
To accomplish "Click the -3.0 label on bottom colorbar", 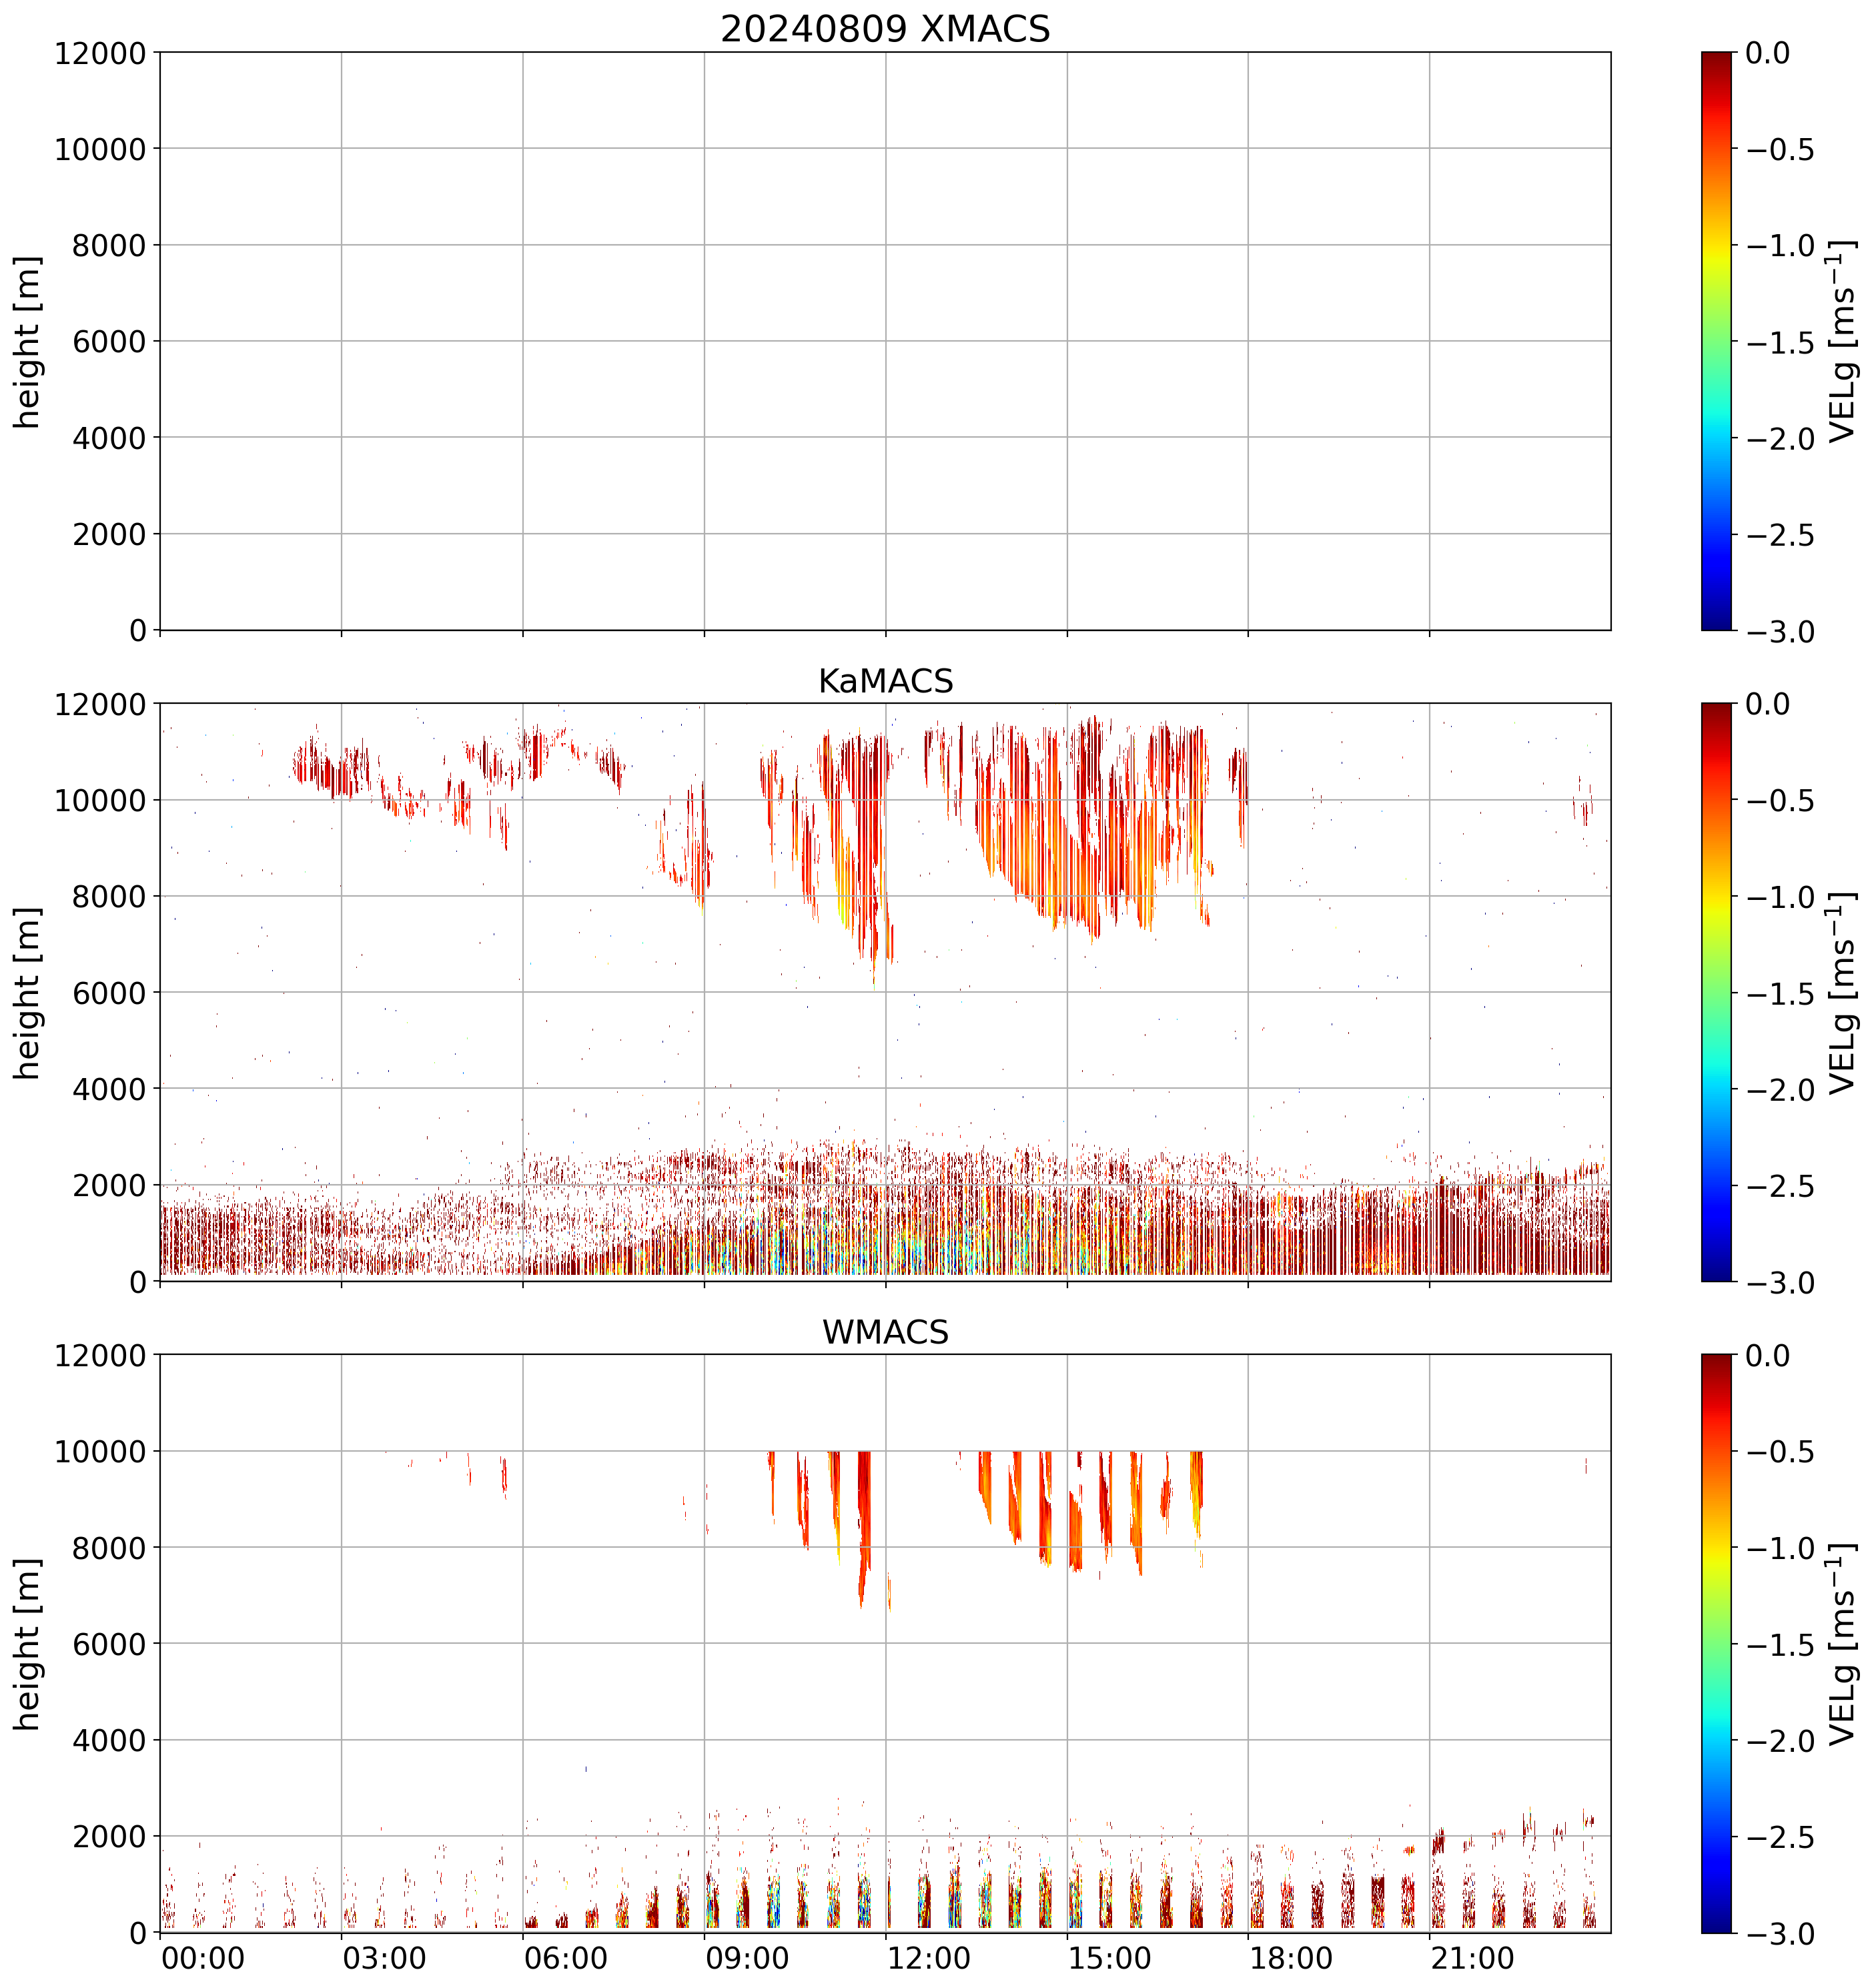I will 1780,1934.
